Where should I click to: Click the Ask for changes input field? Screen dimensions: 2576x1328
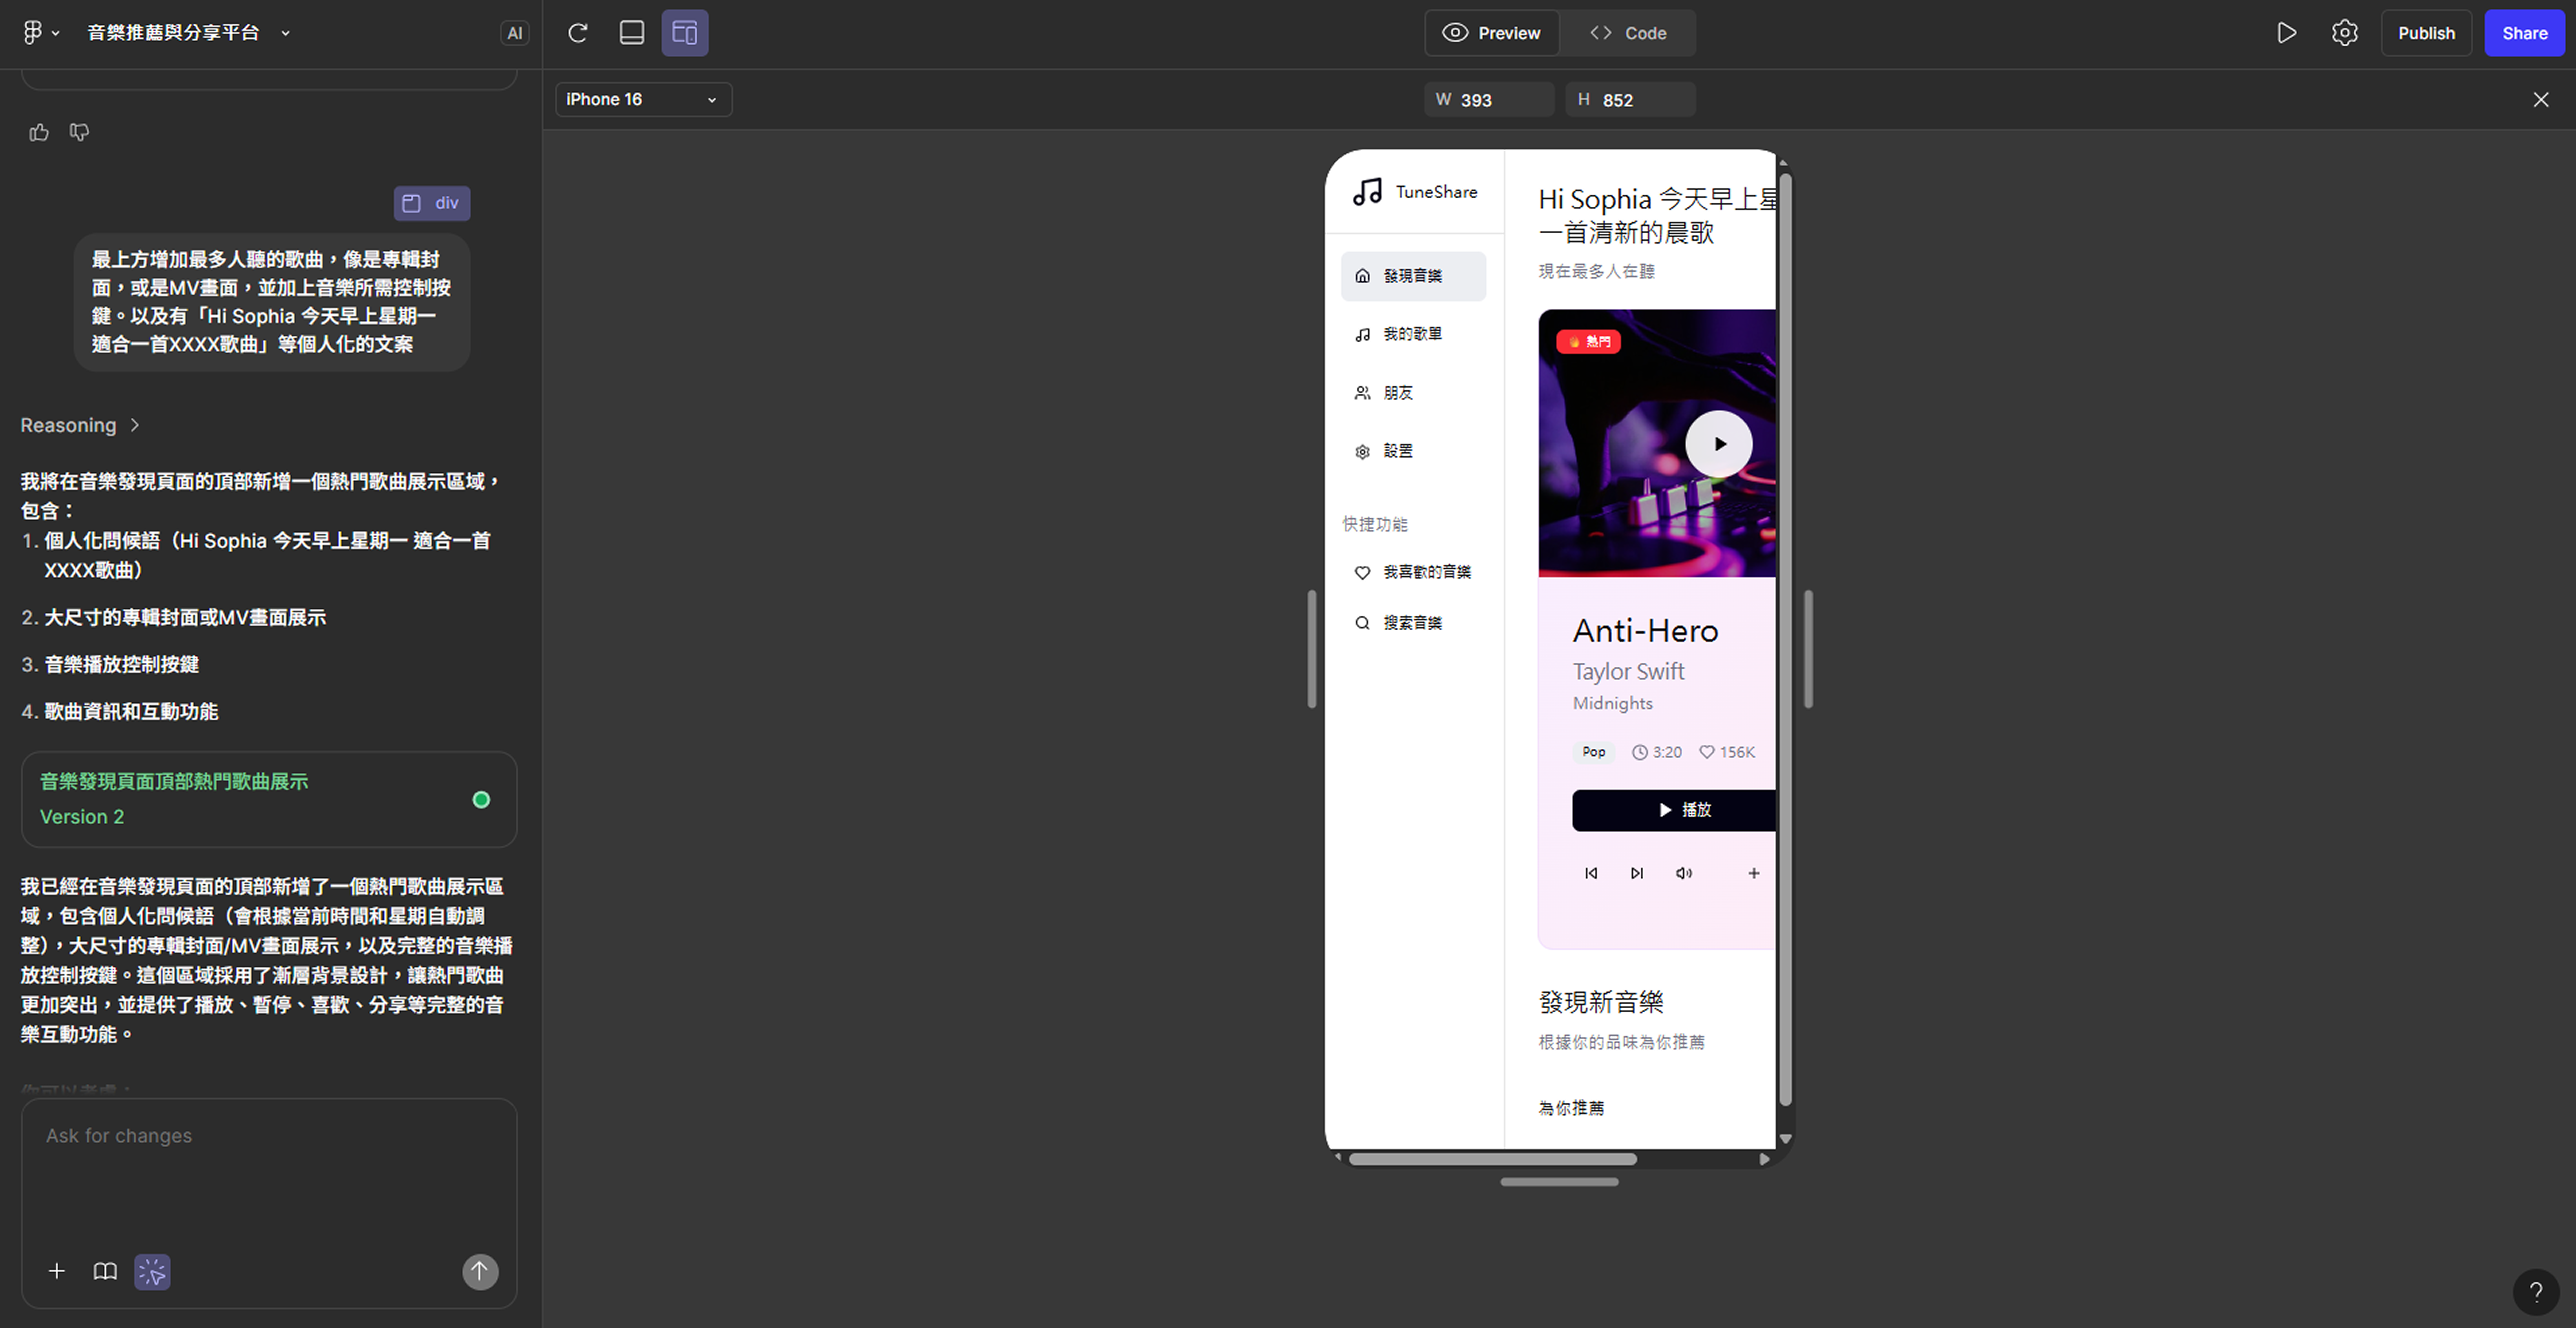click(268, 1170)
